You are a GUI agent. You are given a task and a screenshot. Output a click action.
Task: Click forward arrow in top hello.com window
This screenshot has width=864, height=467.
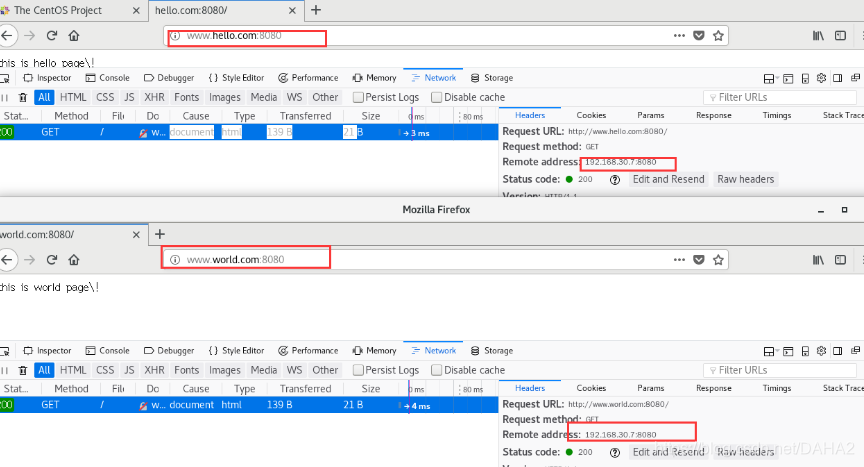point(30,35)
